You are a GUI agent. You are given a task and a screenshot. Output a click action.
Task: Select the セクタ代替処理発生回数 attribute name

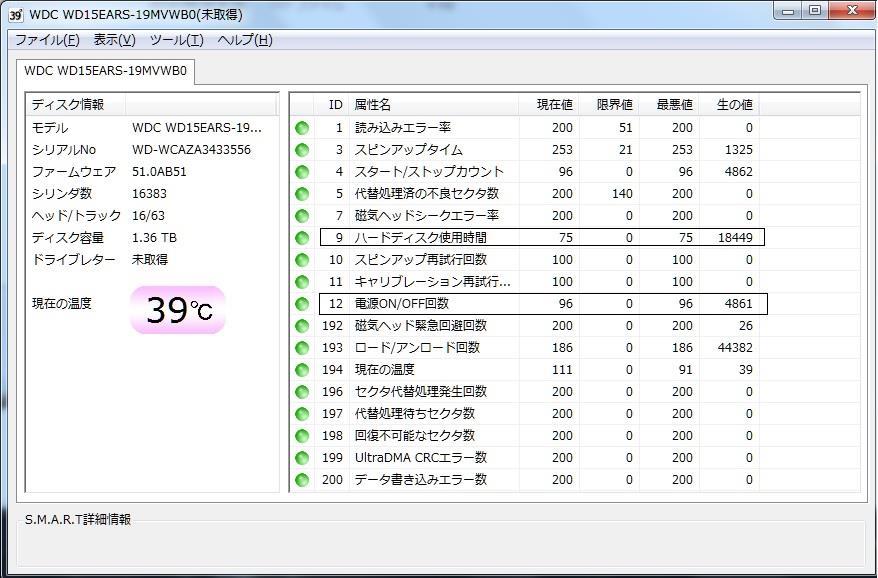[x=421, y=391]
